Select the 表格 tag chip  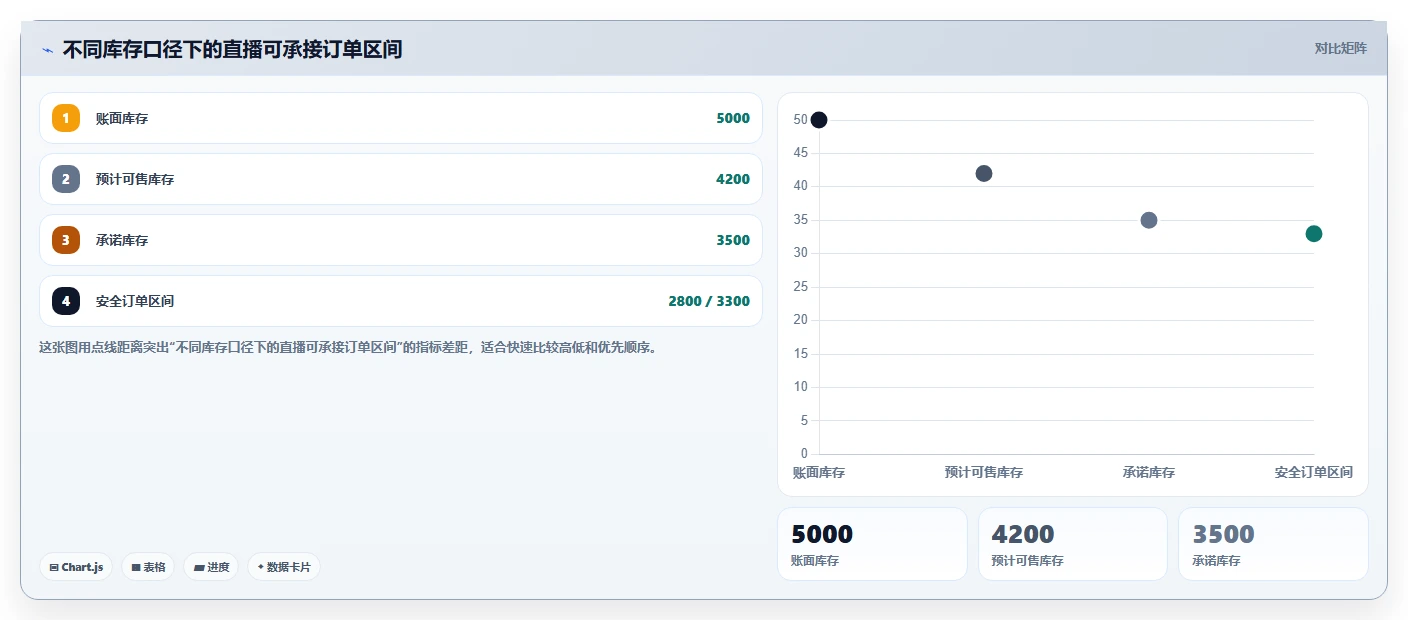point(148,567)
